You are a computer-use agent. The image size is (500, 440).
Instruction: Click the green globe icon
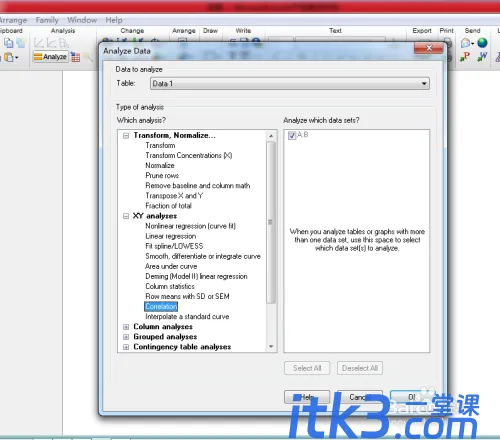tap(482, 43)
